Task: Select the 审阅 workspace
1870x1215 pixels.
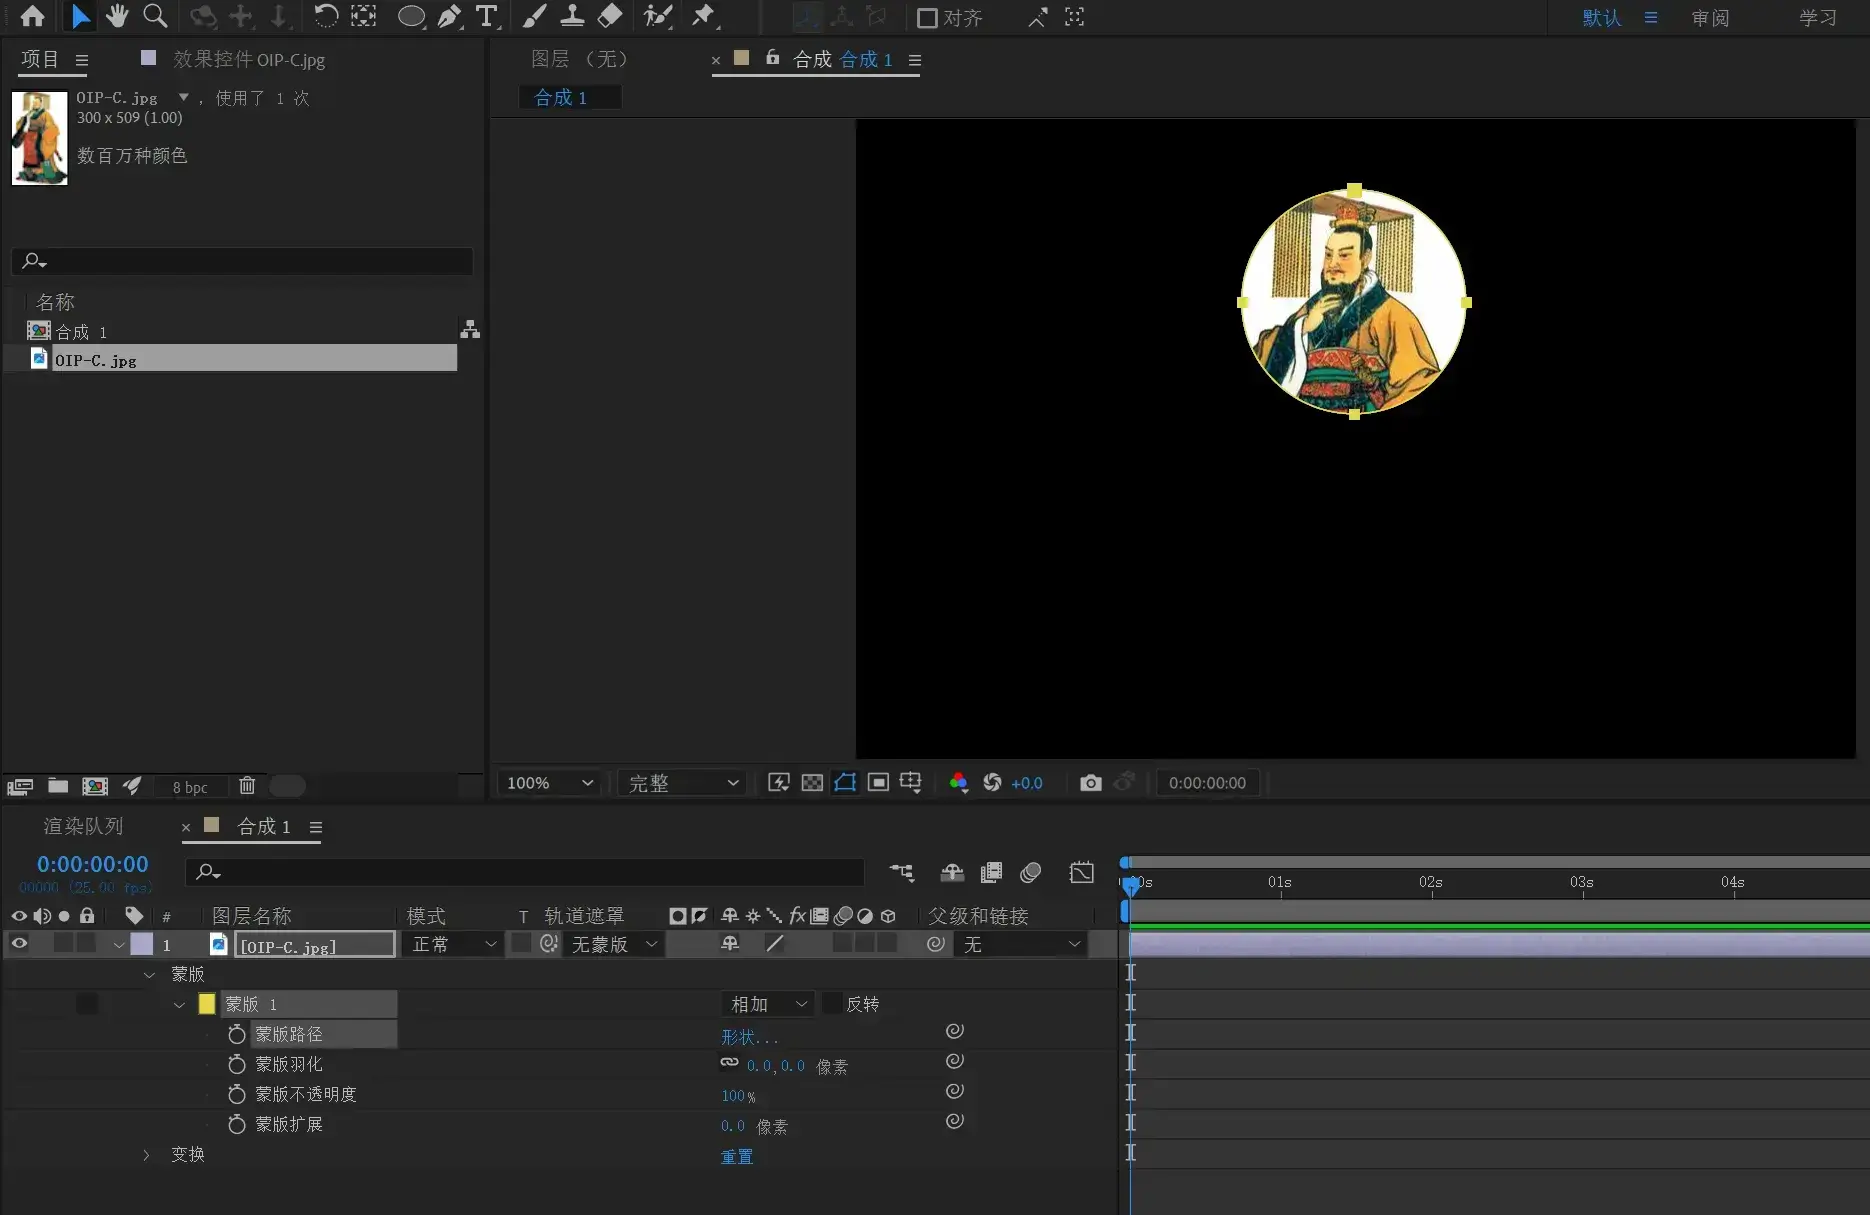Action: coord(1710,18)
